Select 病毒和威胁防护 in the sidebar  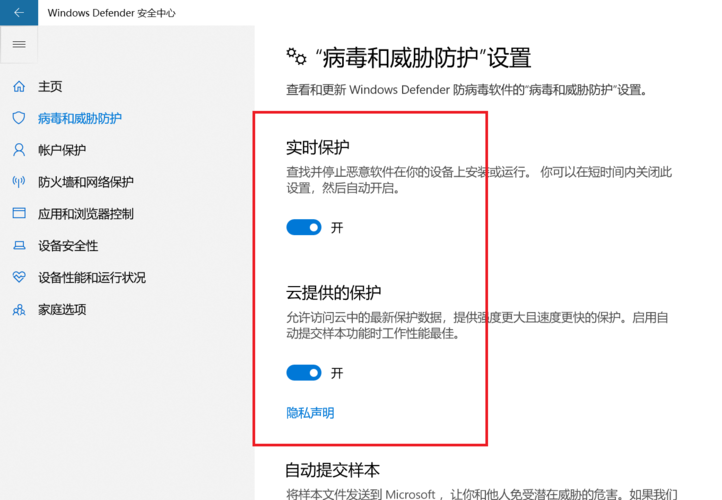pyautogui.click(x=80, y=118)
